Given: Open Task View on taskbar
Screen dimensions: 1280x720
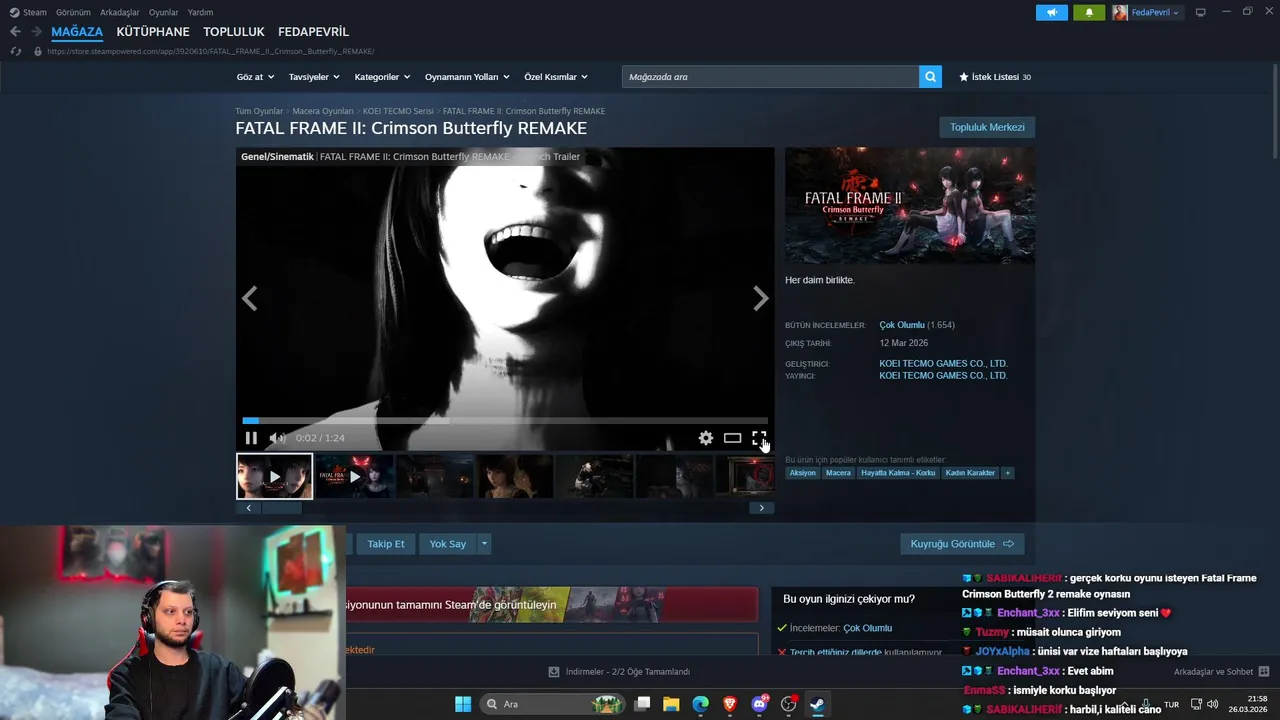Looking at the screenshot, I should [x=642, y=704].
